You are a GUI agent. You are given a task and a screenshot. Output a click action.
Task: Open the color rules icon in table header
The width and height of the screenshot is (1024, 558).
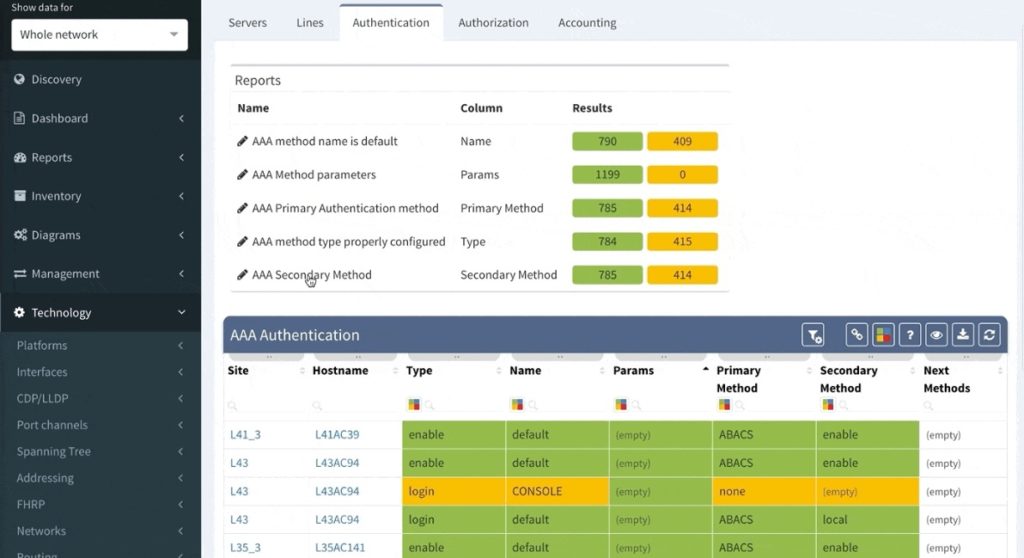pyautogui.click(x=883, y=335)
